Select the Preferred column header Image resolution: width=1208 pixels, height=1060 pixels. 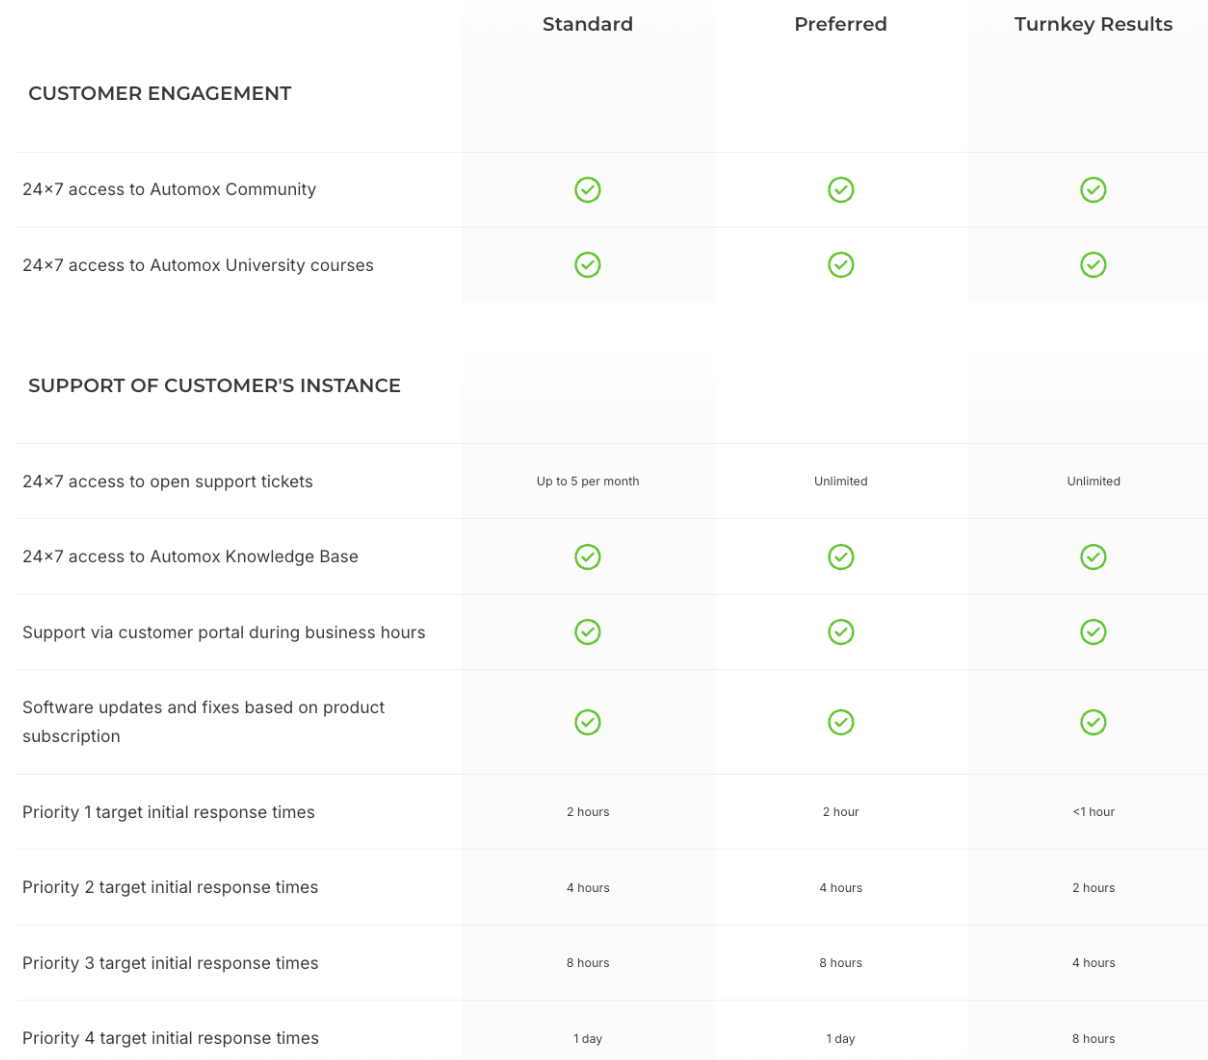(x=841, y=24)
